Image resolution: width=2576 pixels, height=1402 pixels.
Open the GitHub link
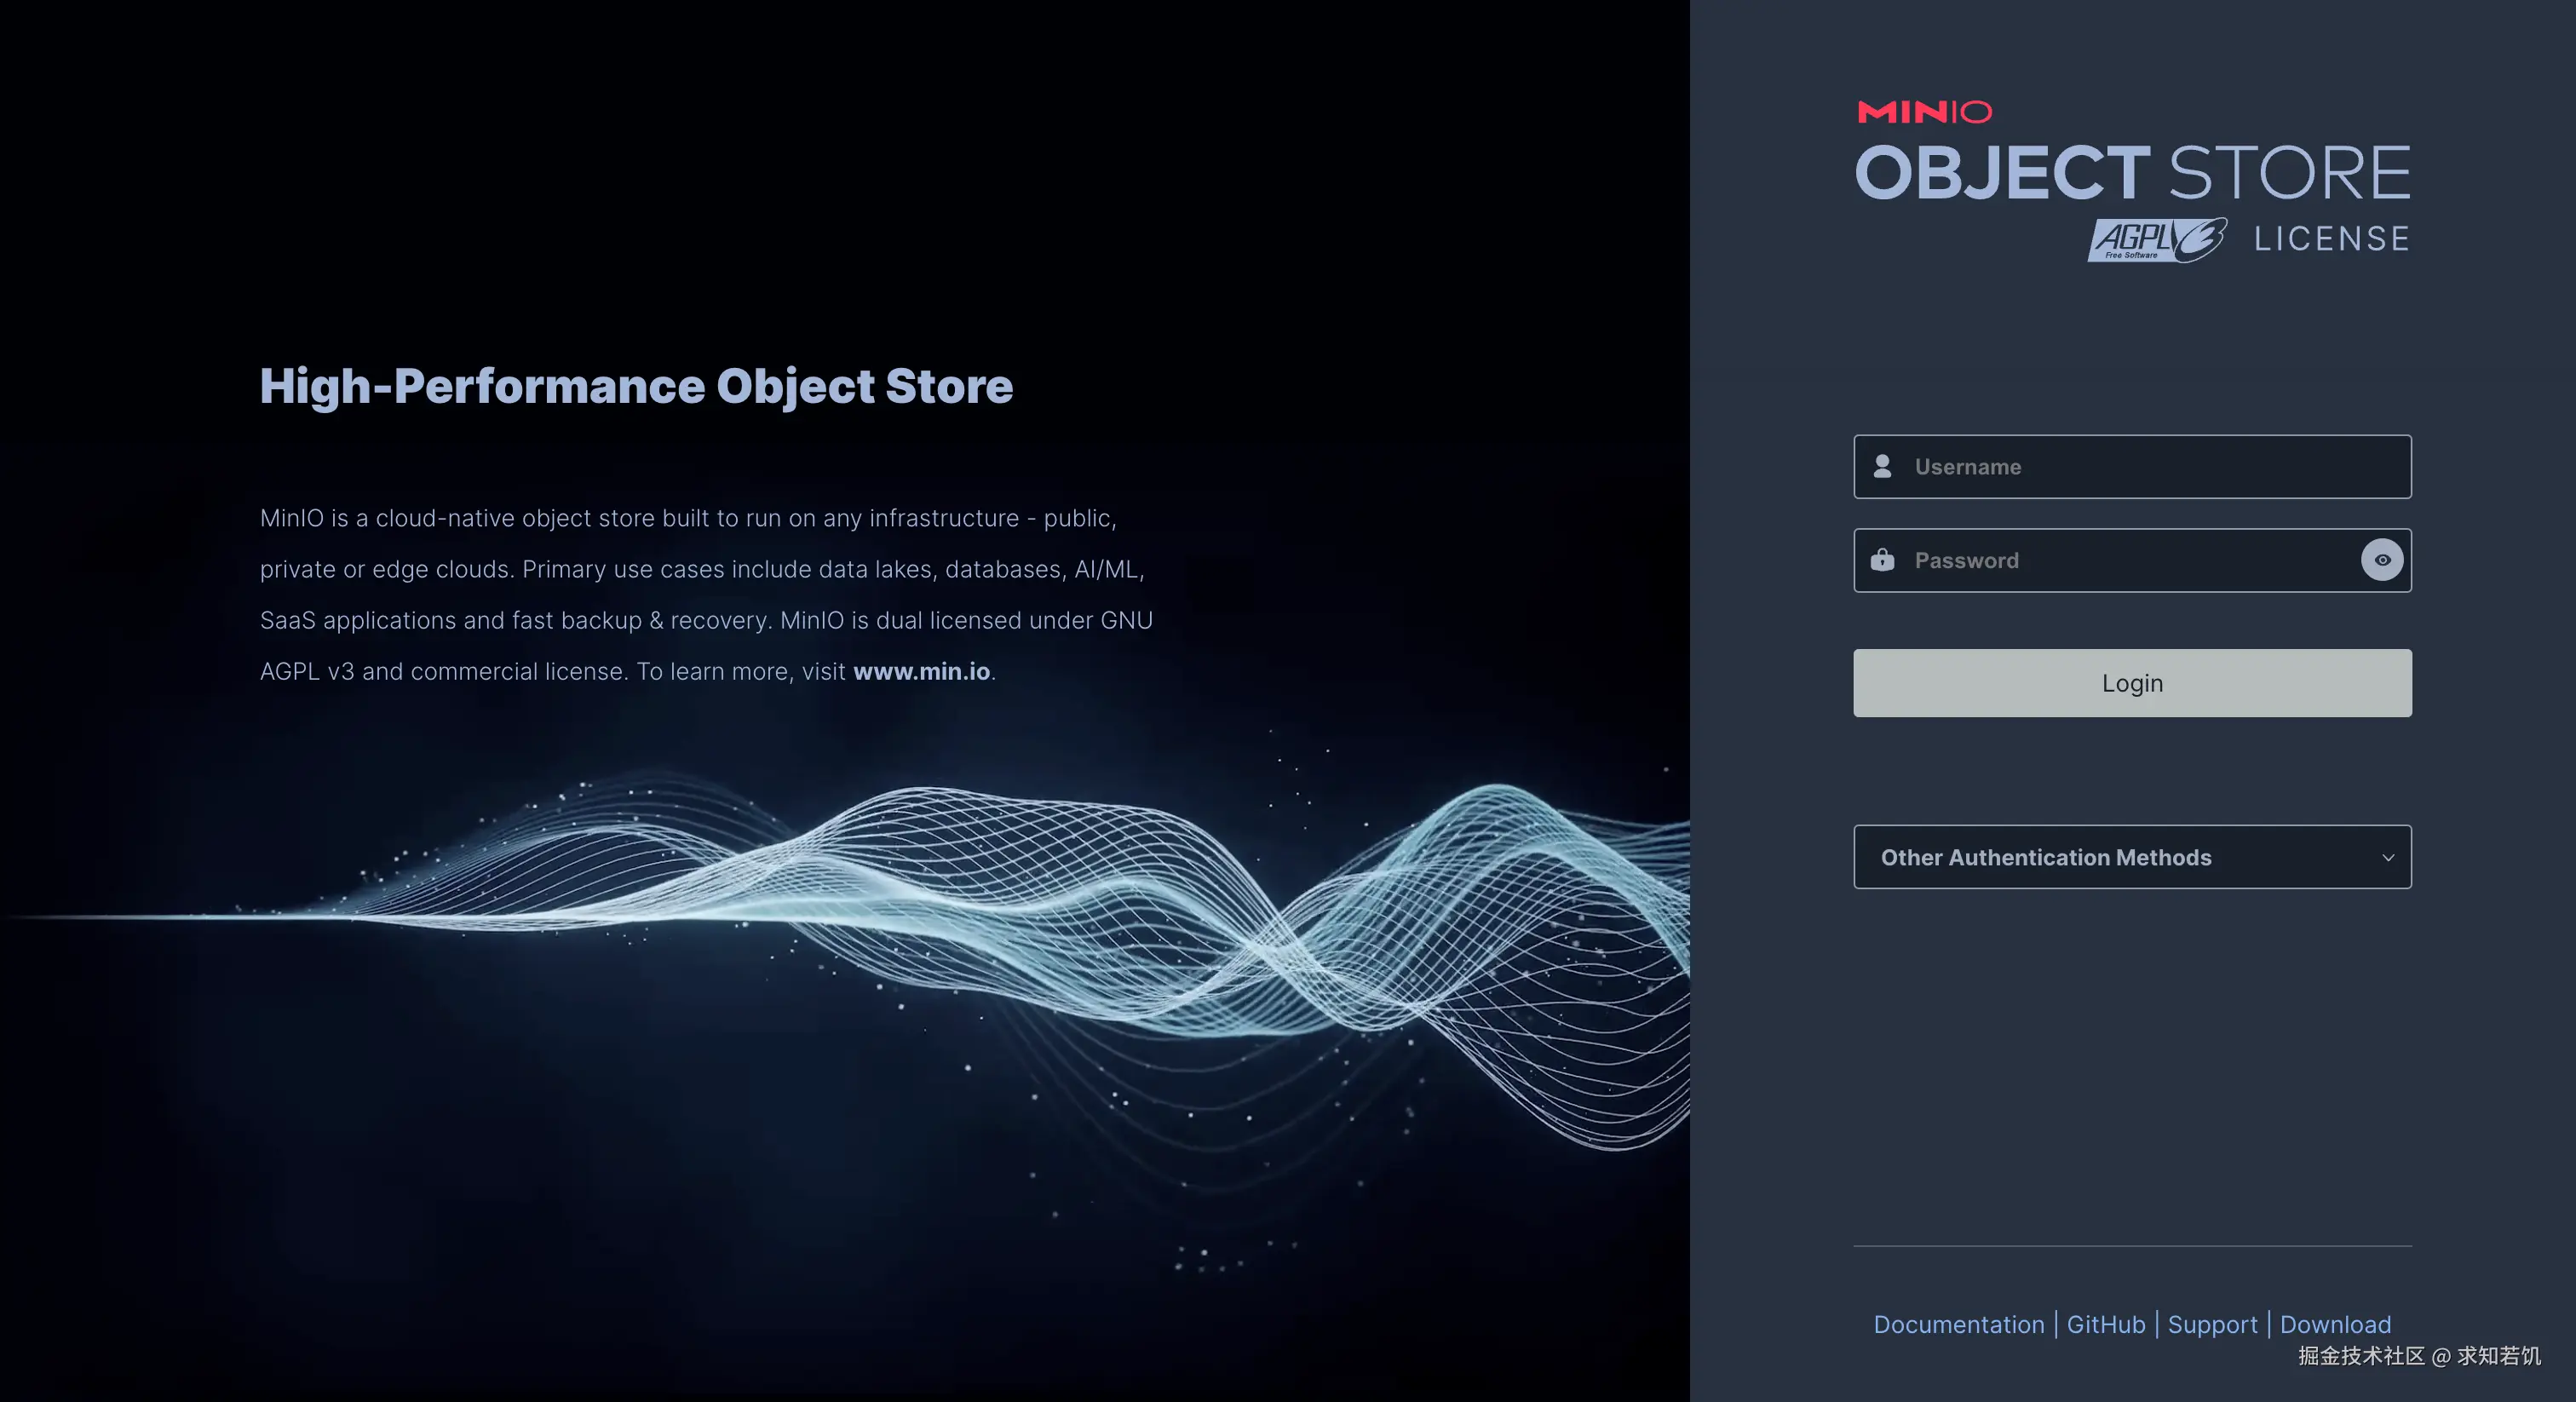coord(2106,1324)
